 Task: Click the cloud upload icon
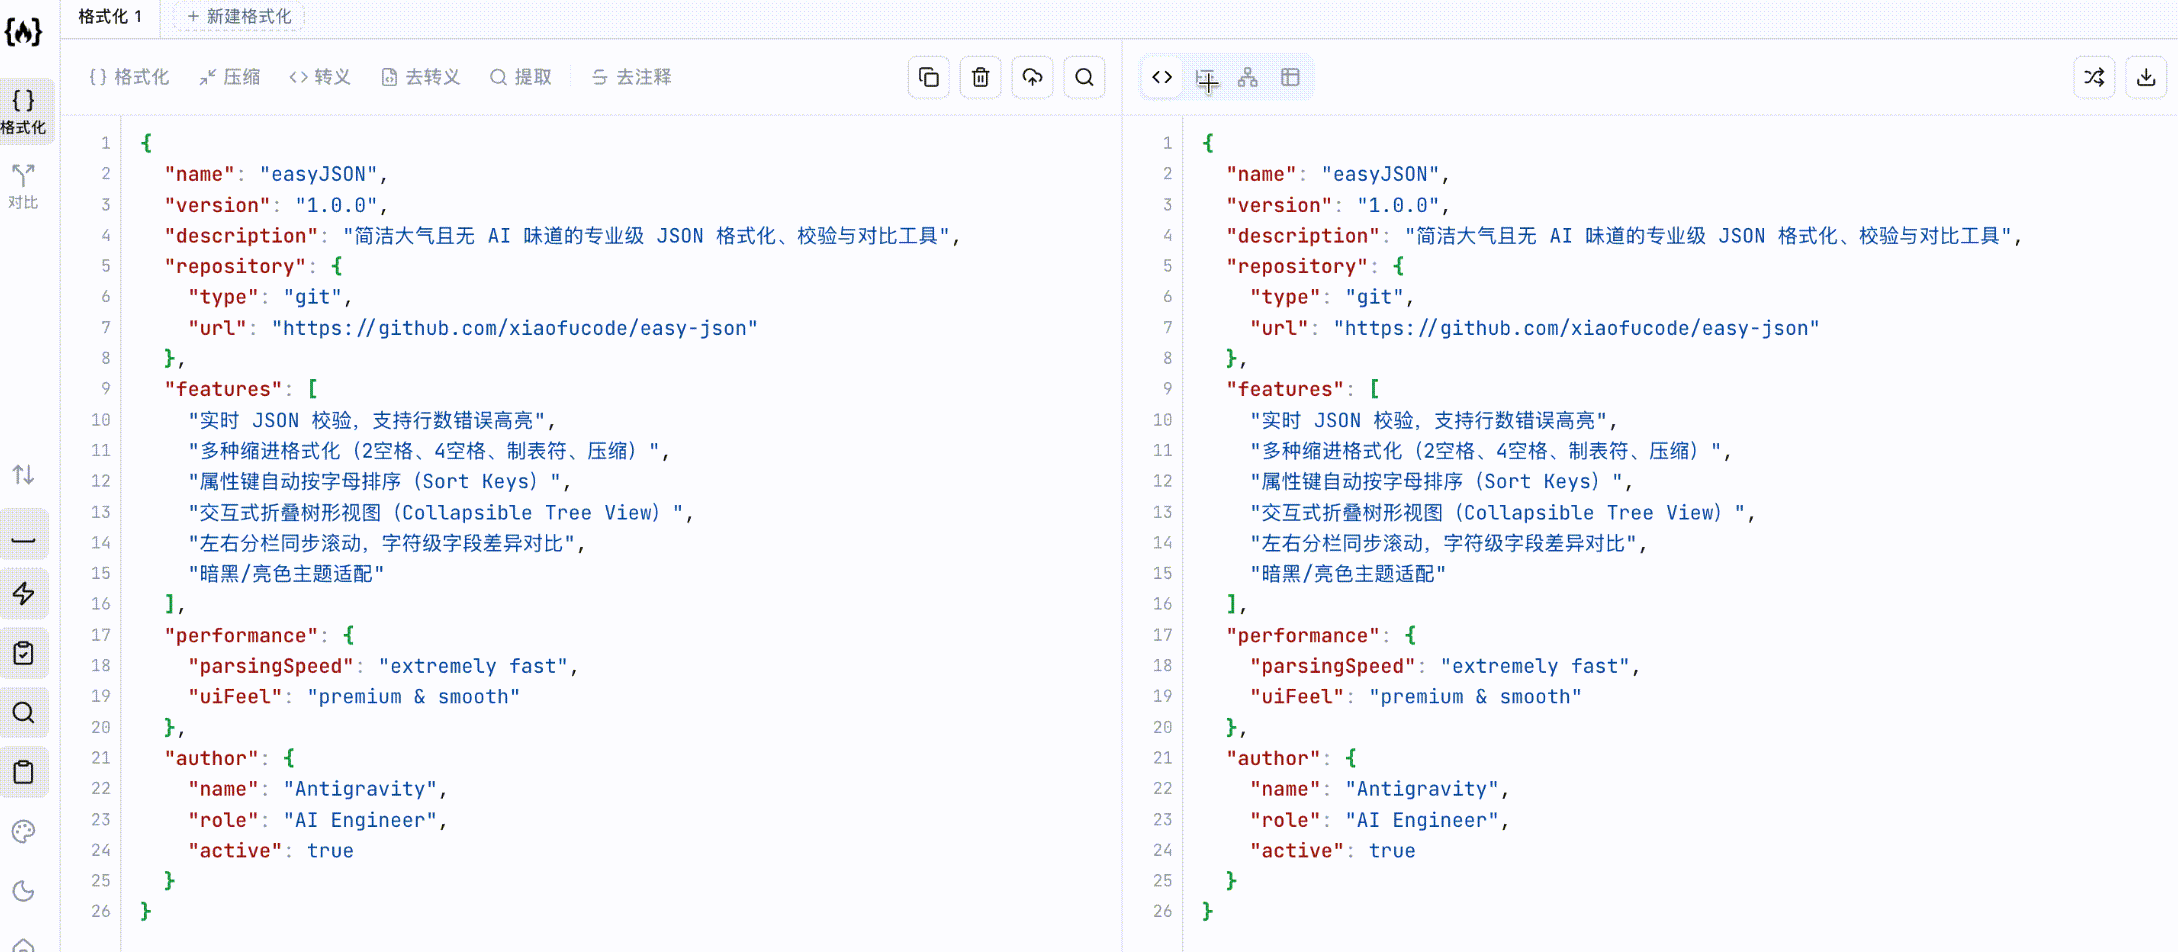click(x=1032, y=77)
